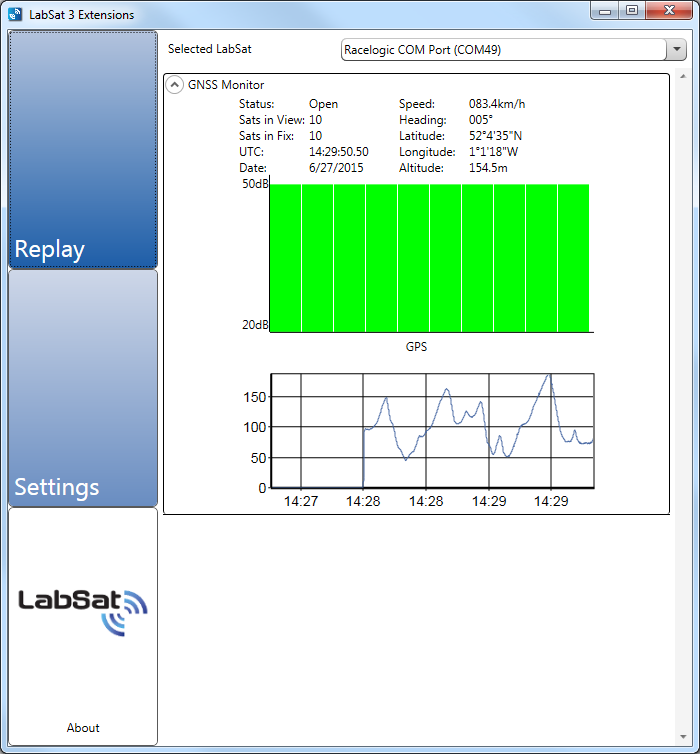Collapse the GNSS Monitor section
Screen dimensions: 700x754
click(x=175, y=85)
